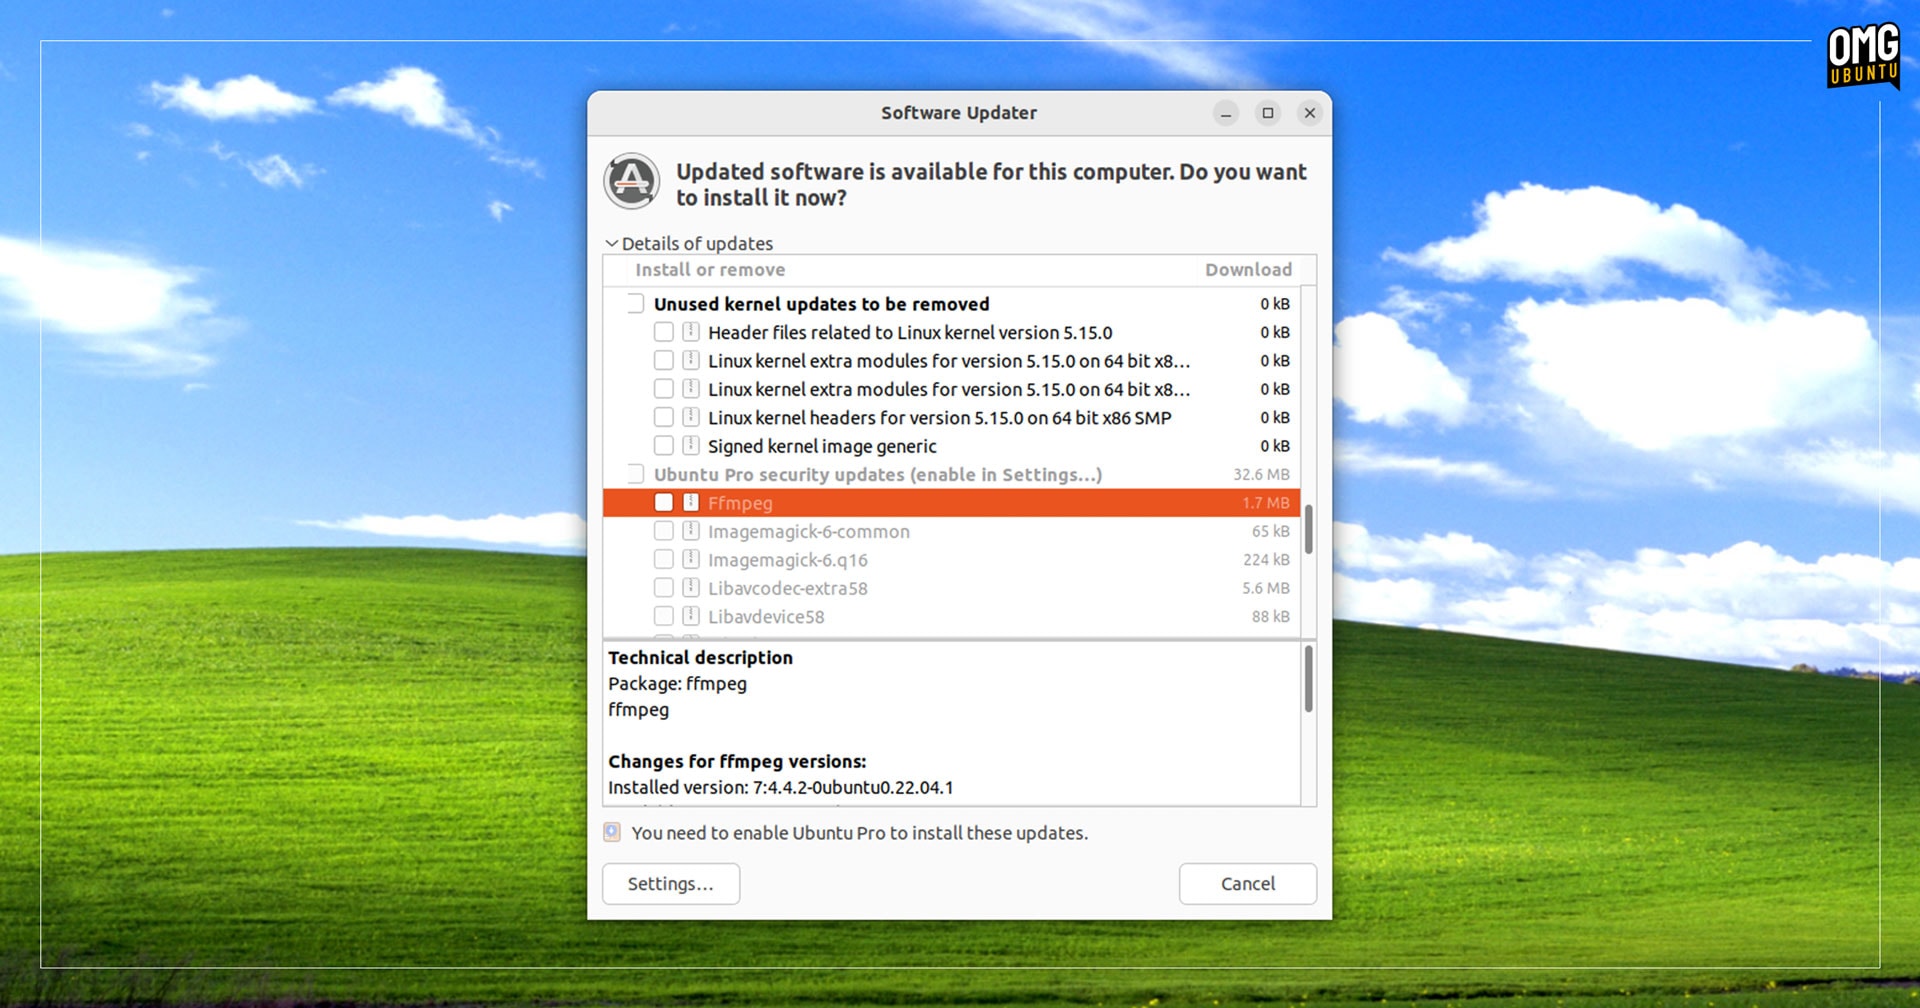Click the Install or remove column header
Image resolution: width=1920 pixels, height=1008 pixels.
click(708, 269)
